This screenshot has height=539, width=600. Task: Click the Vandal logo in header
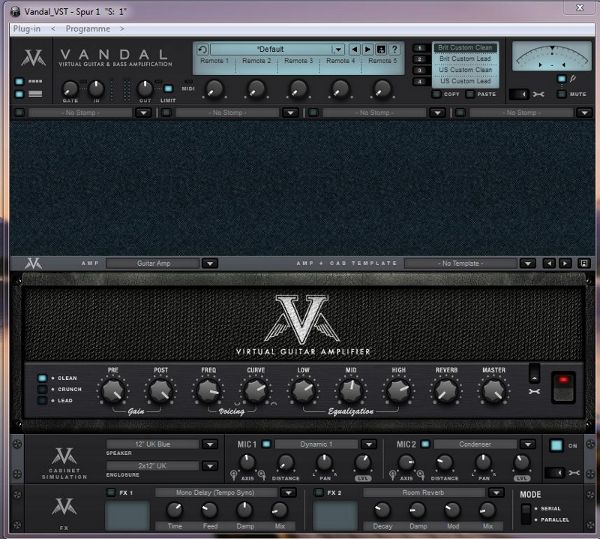33,58
